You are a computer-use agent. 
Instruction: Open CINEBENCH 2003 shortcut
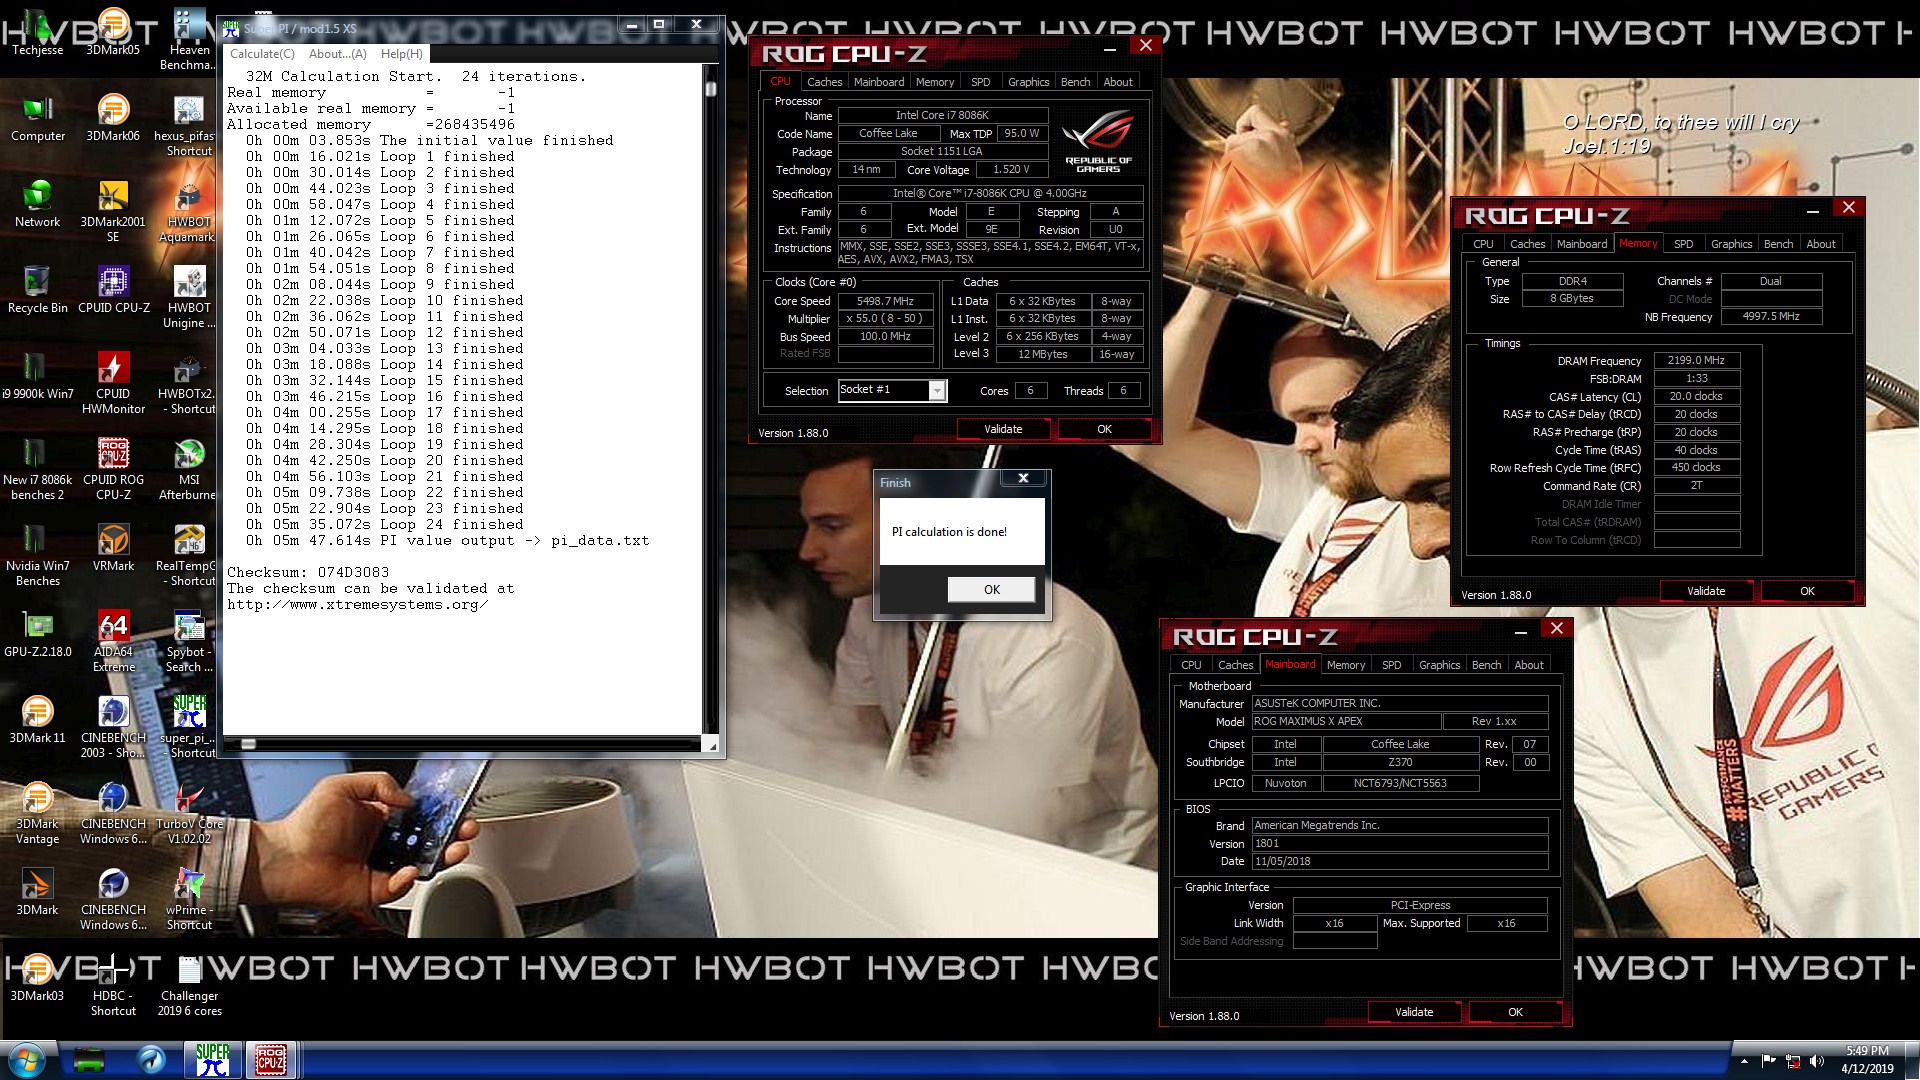[x=113, y=728]
